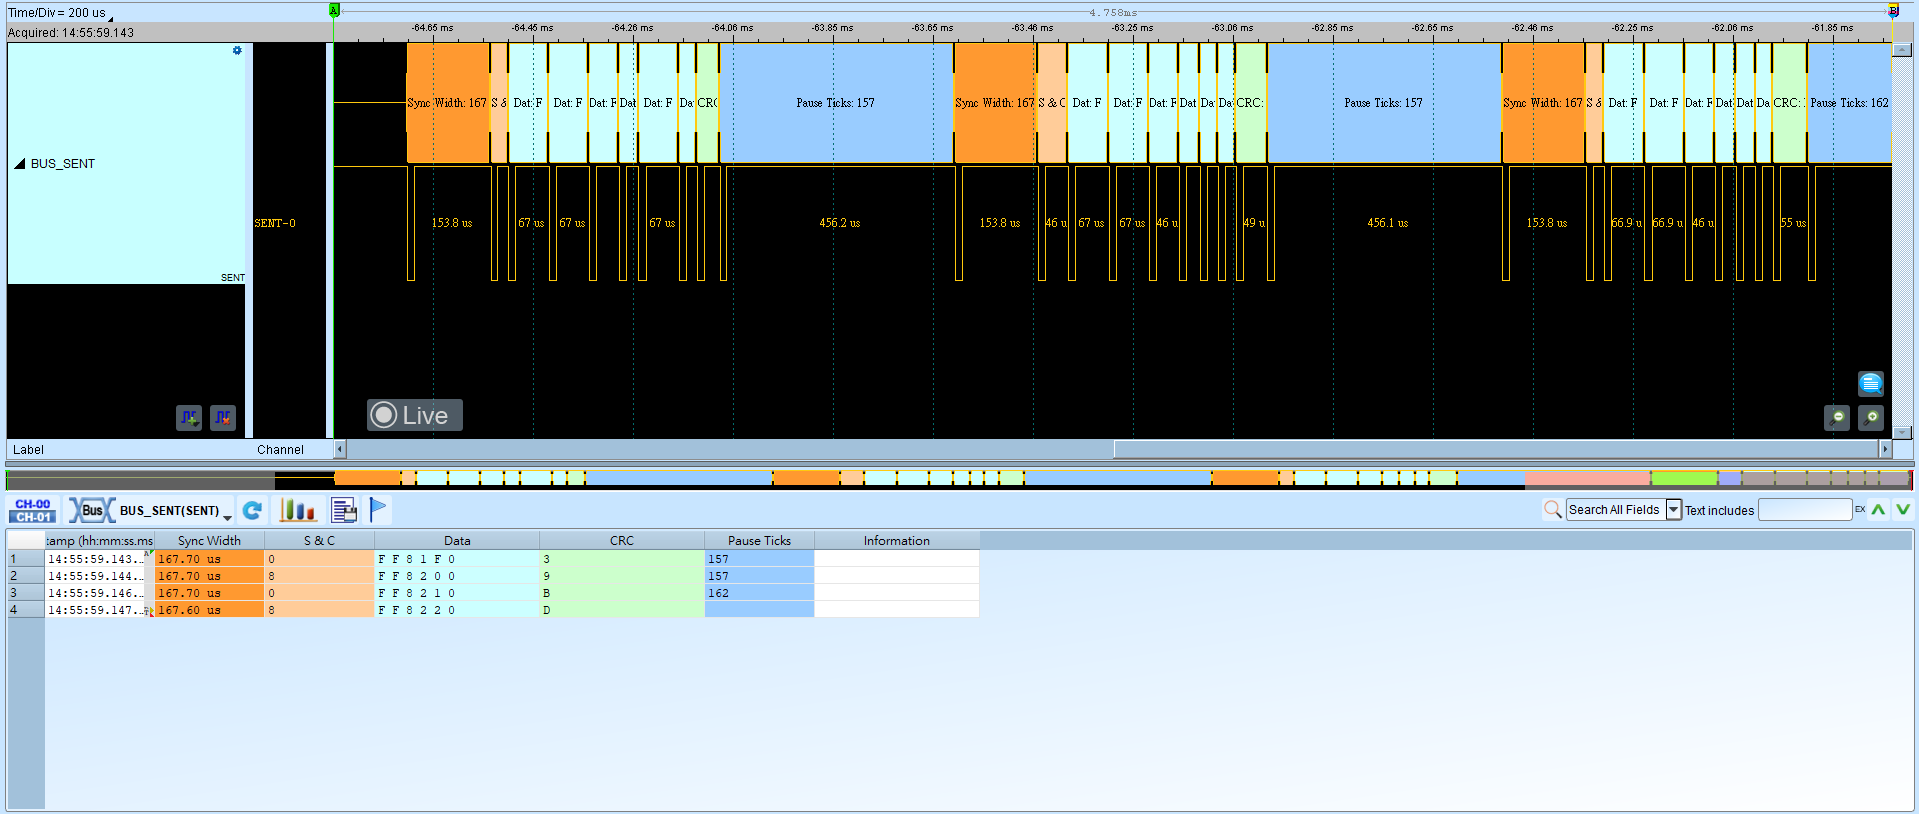Click pause ticks cell '162'

pos(759,593)
